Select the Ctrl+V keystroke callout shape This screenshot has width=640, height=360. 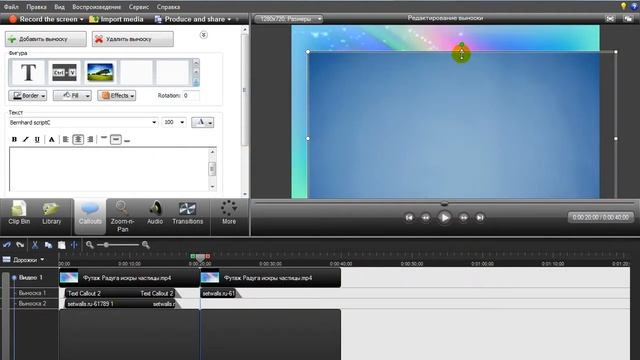point(64,73)
